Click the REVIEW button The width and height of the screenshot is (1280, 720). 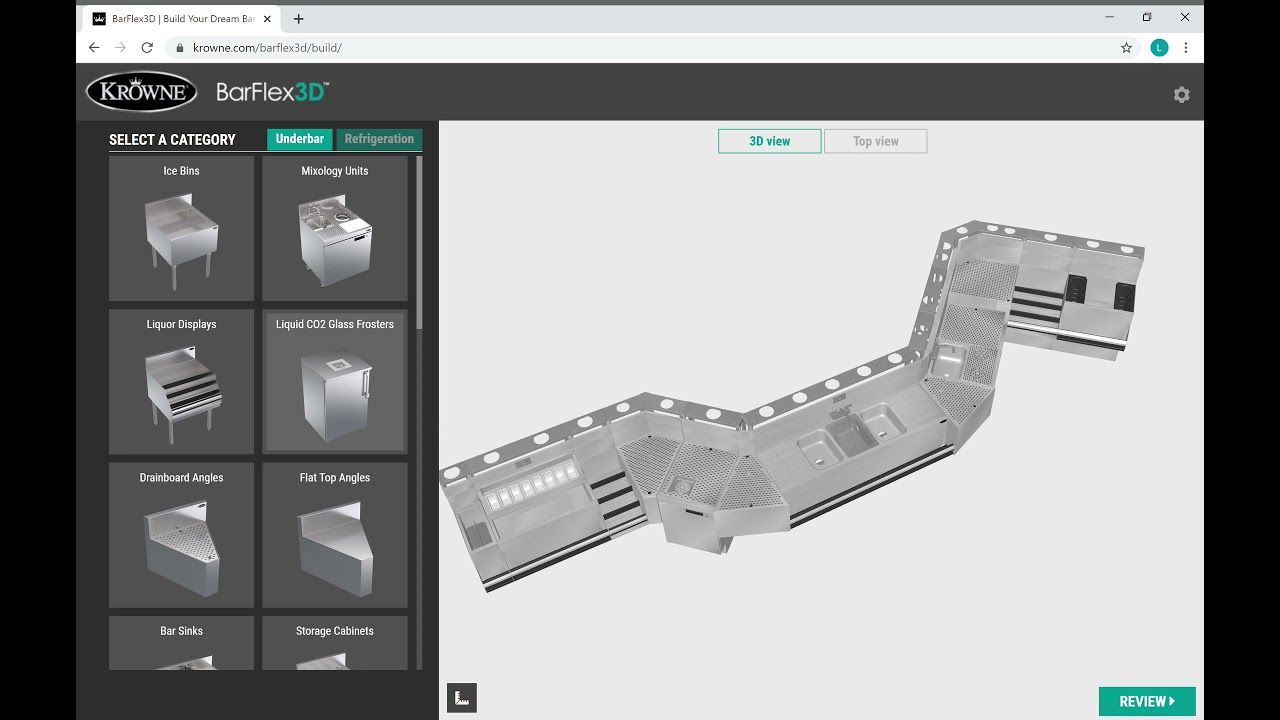tap(1147, 701)
